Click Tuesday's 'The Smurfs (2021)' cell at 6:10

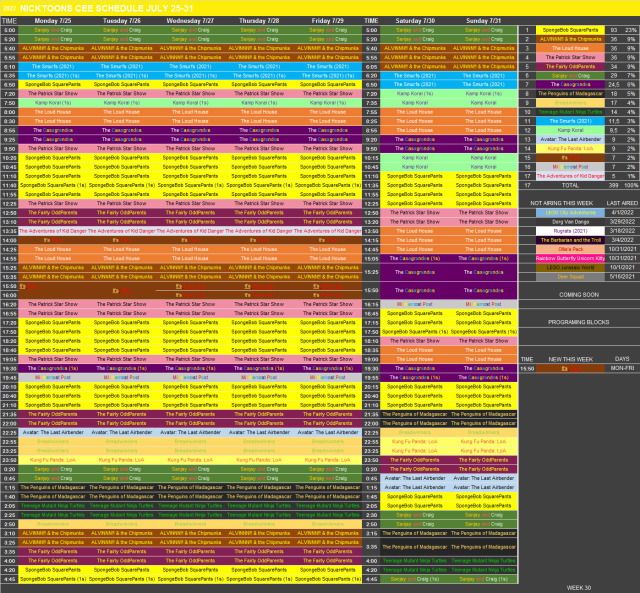[x=122, y=67]
